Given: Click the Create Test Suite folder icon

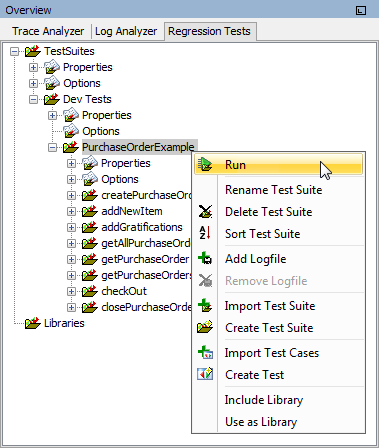Looking at the screenshot, I should [x=205, y=327].
